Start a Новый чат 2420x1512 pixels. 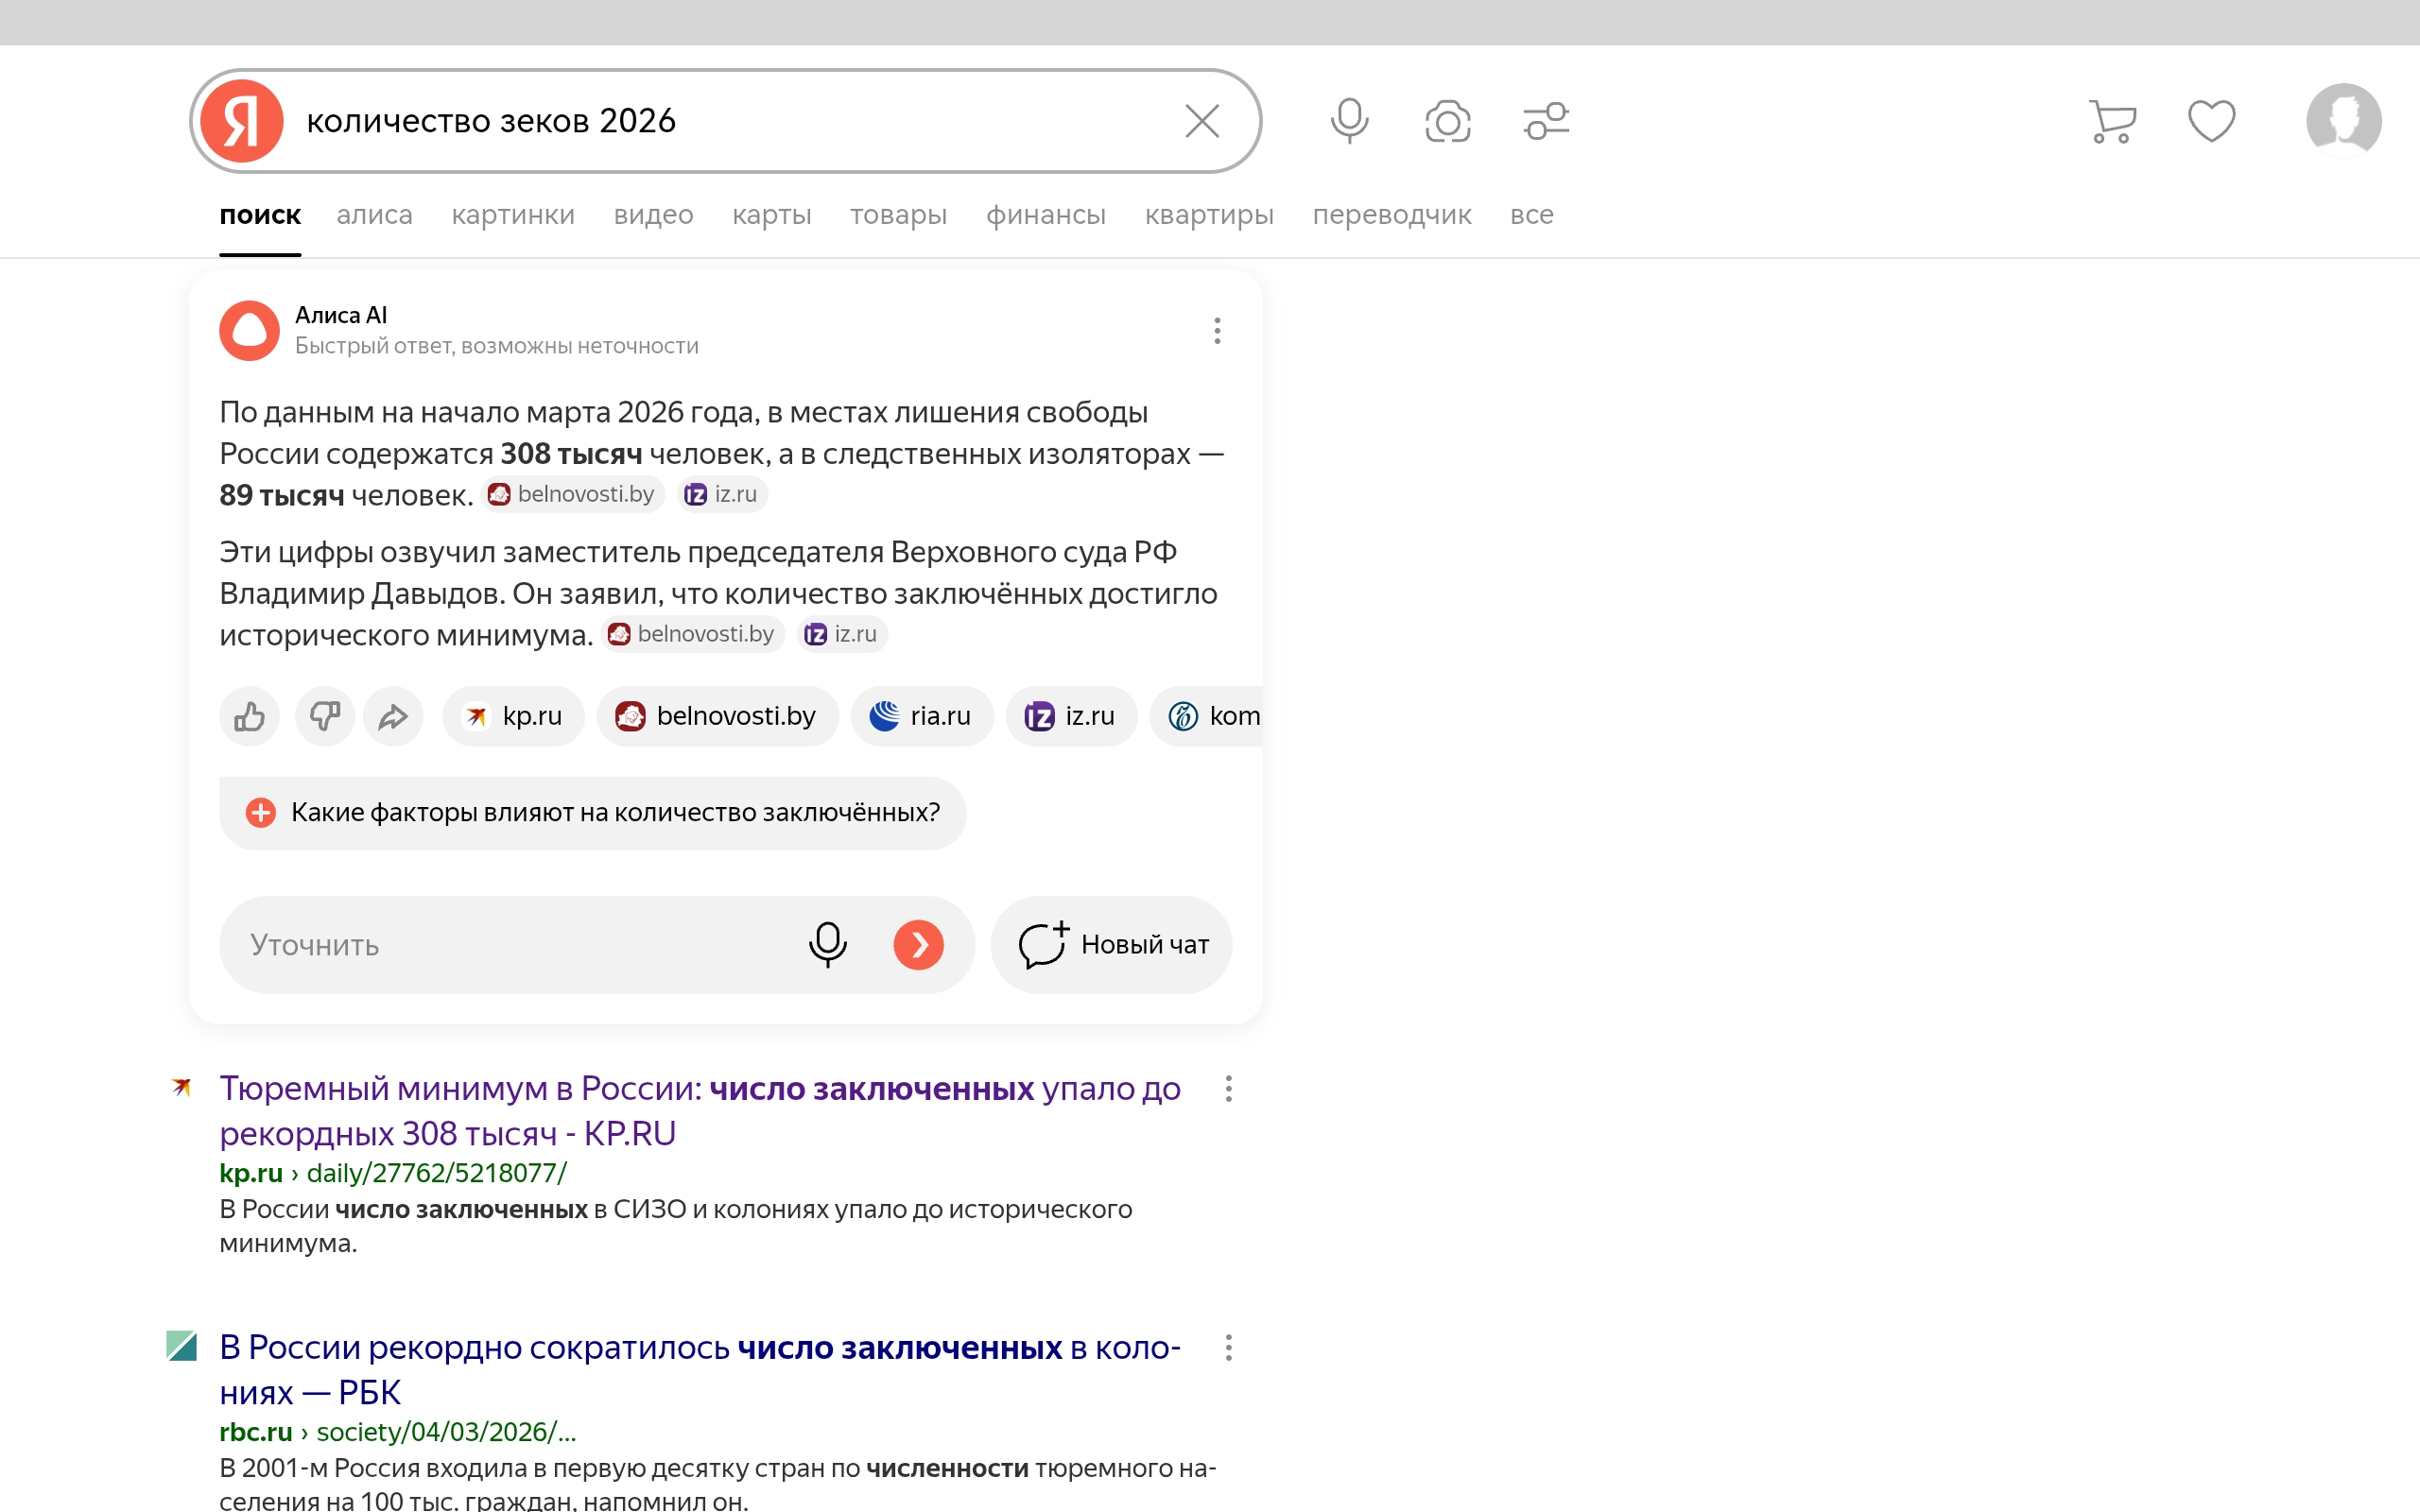[1112, 945]
